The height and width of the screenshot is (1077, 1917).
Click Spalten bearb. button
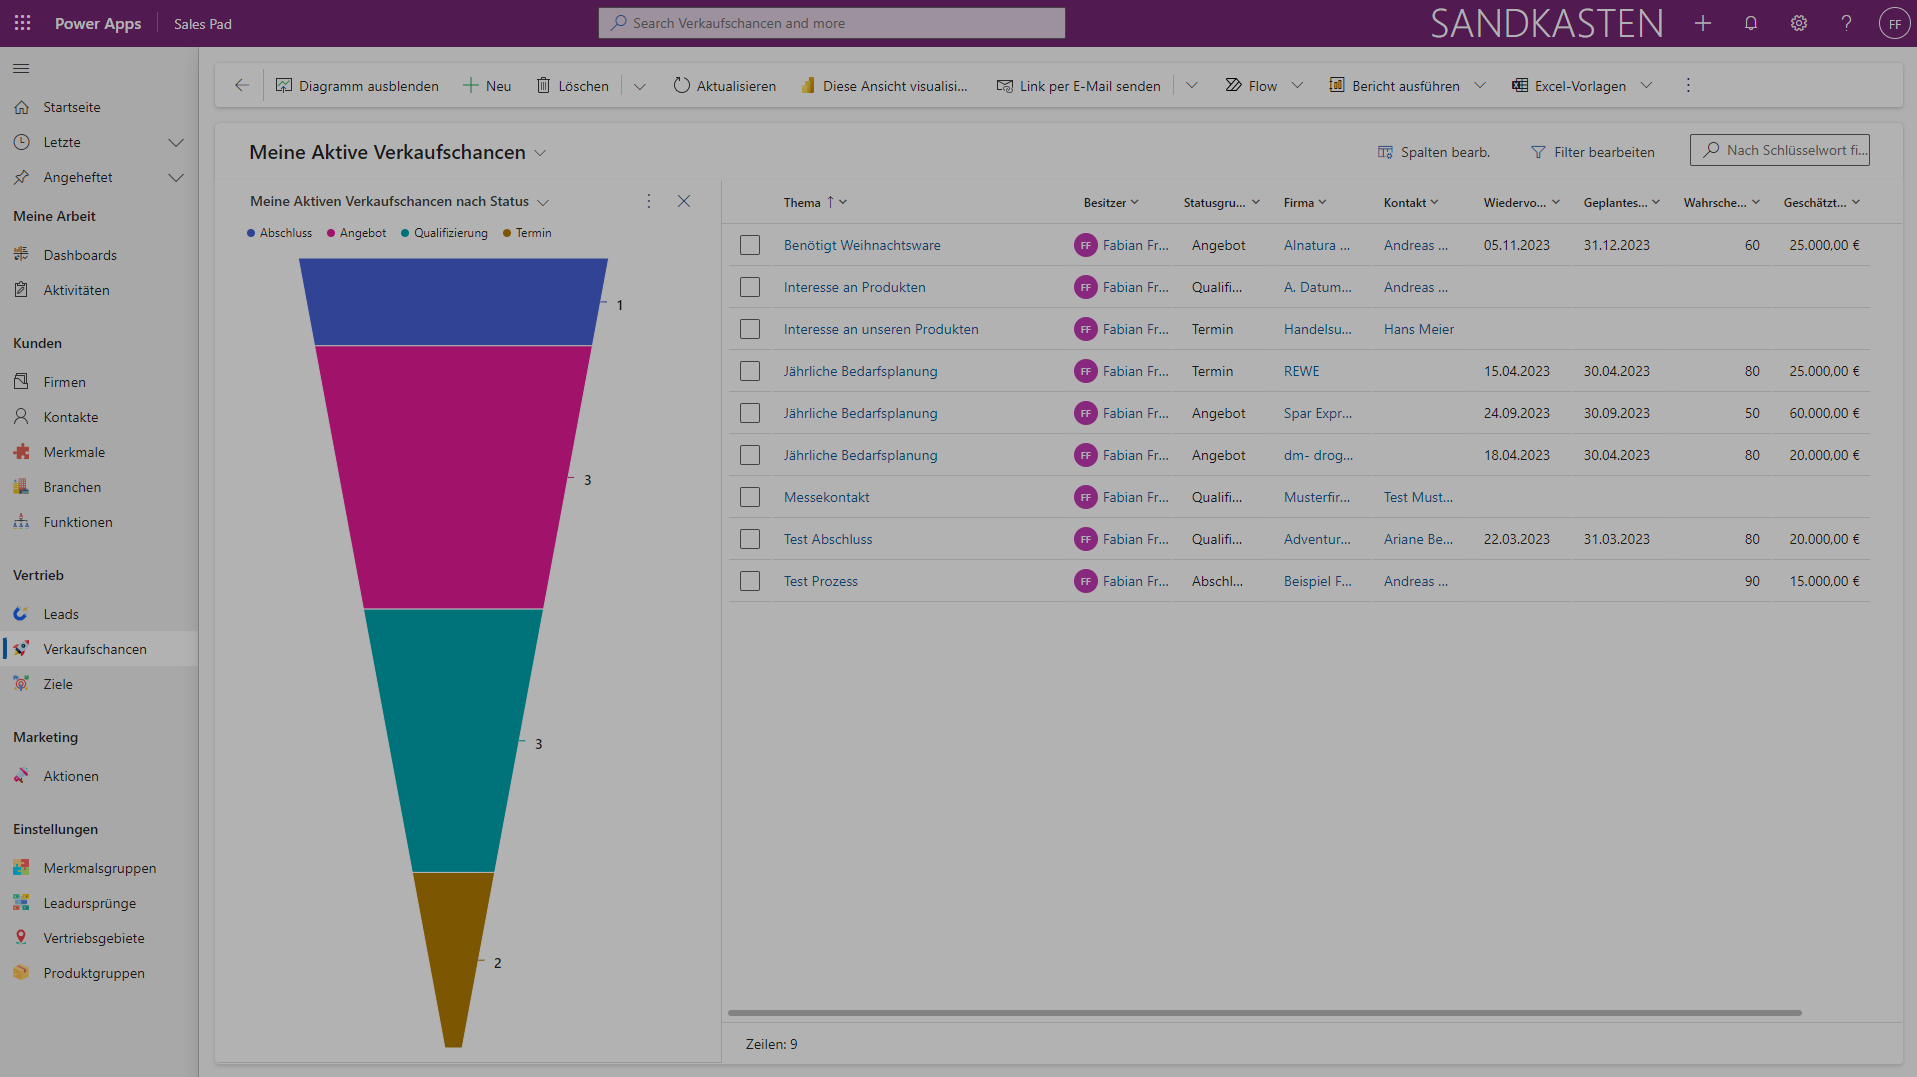[x=1434, y=152]
